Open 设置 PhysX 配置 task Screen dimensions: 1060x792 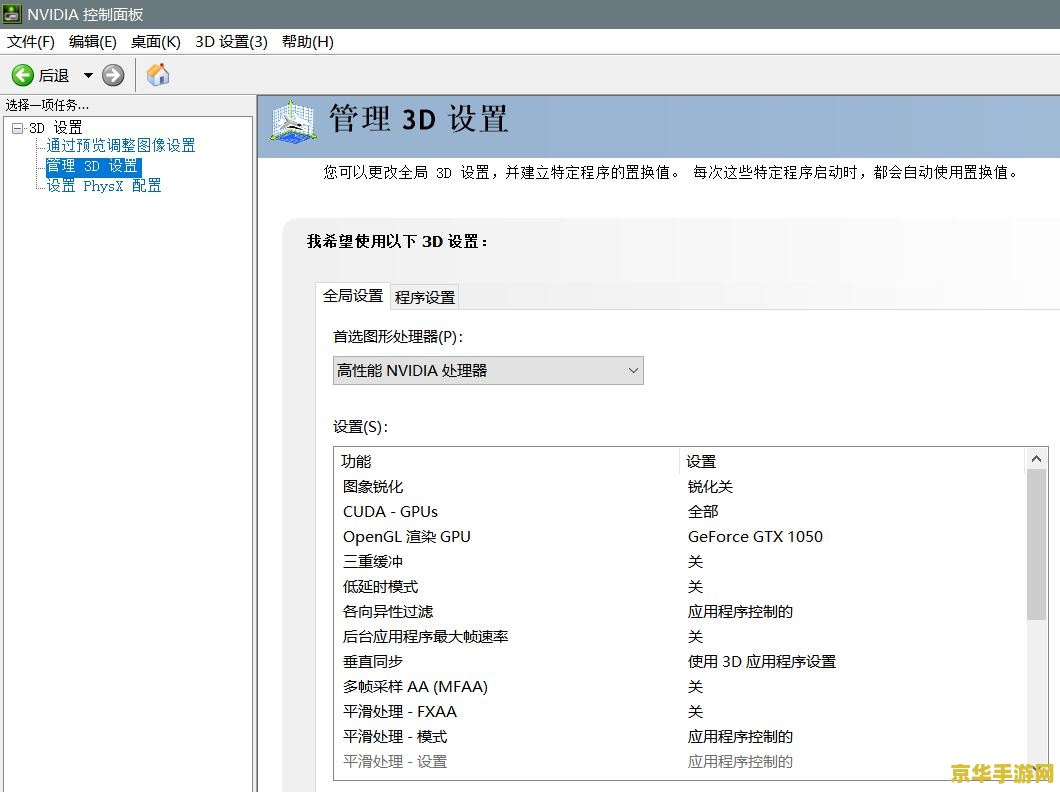(x=103, y=186)
